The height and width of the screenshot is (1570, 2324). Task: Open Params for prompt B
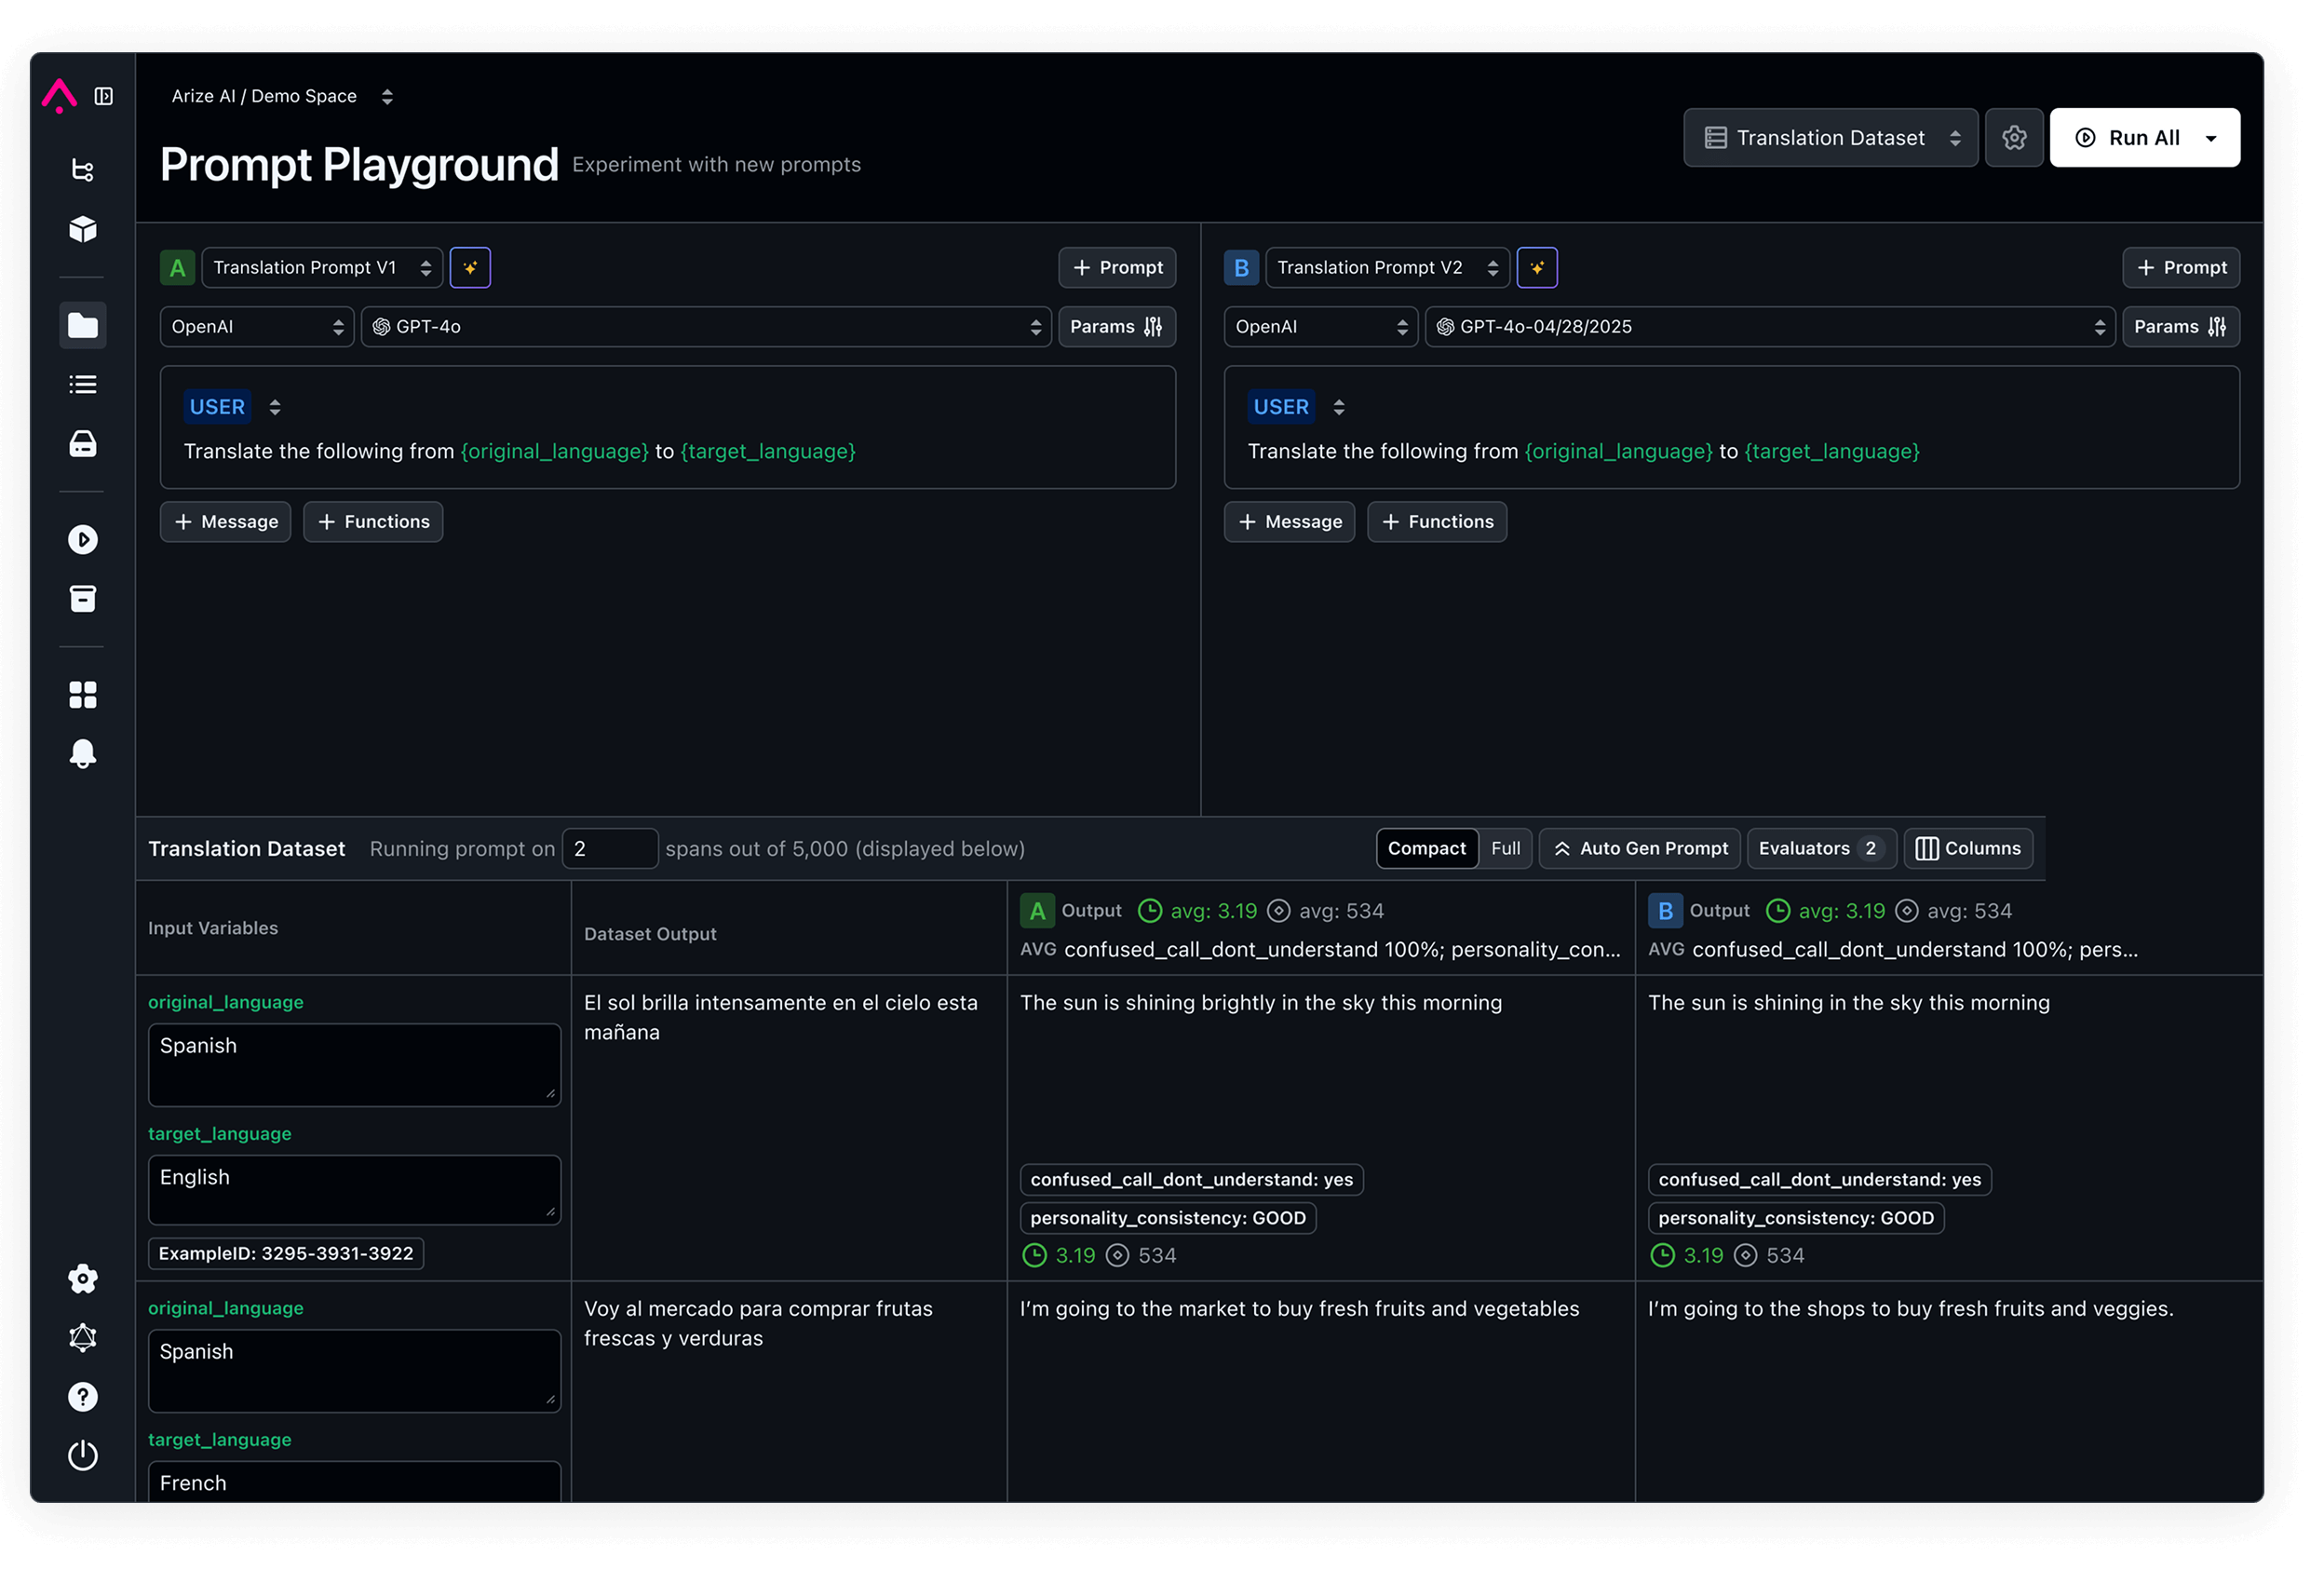[x=2181, y=327]
